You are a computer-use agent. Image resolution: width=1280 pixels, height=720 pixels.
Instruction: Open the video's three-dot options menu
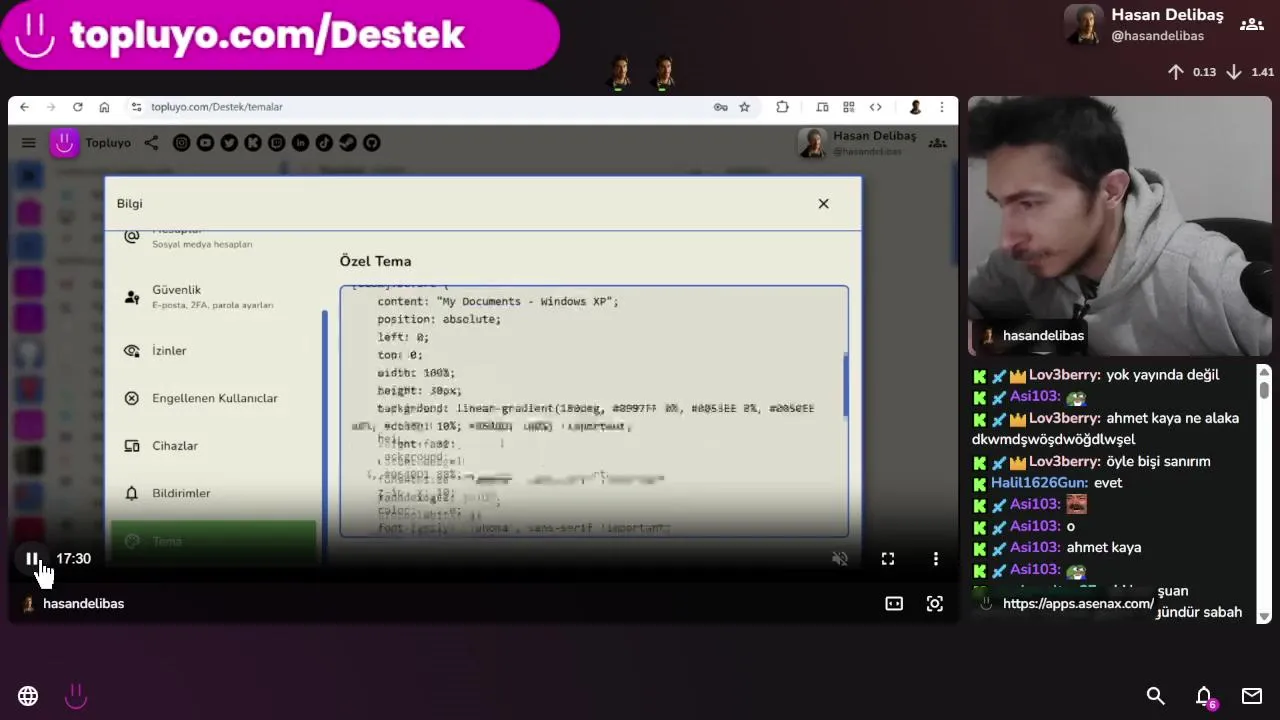pos(936,559)
